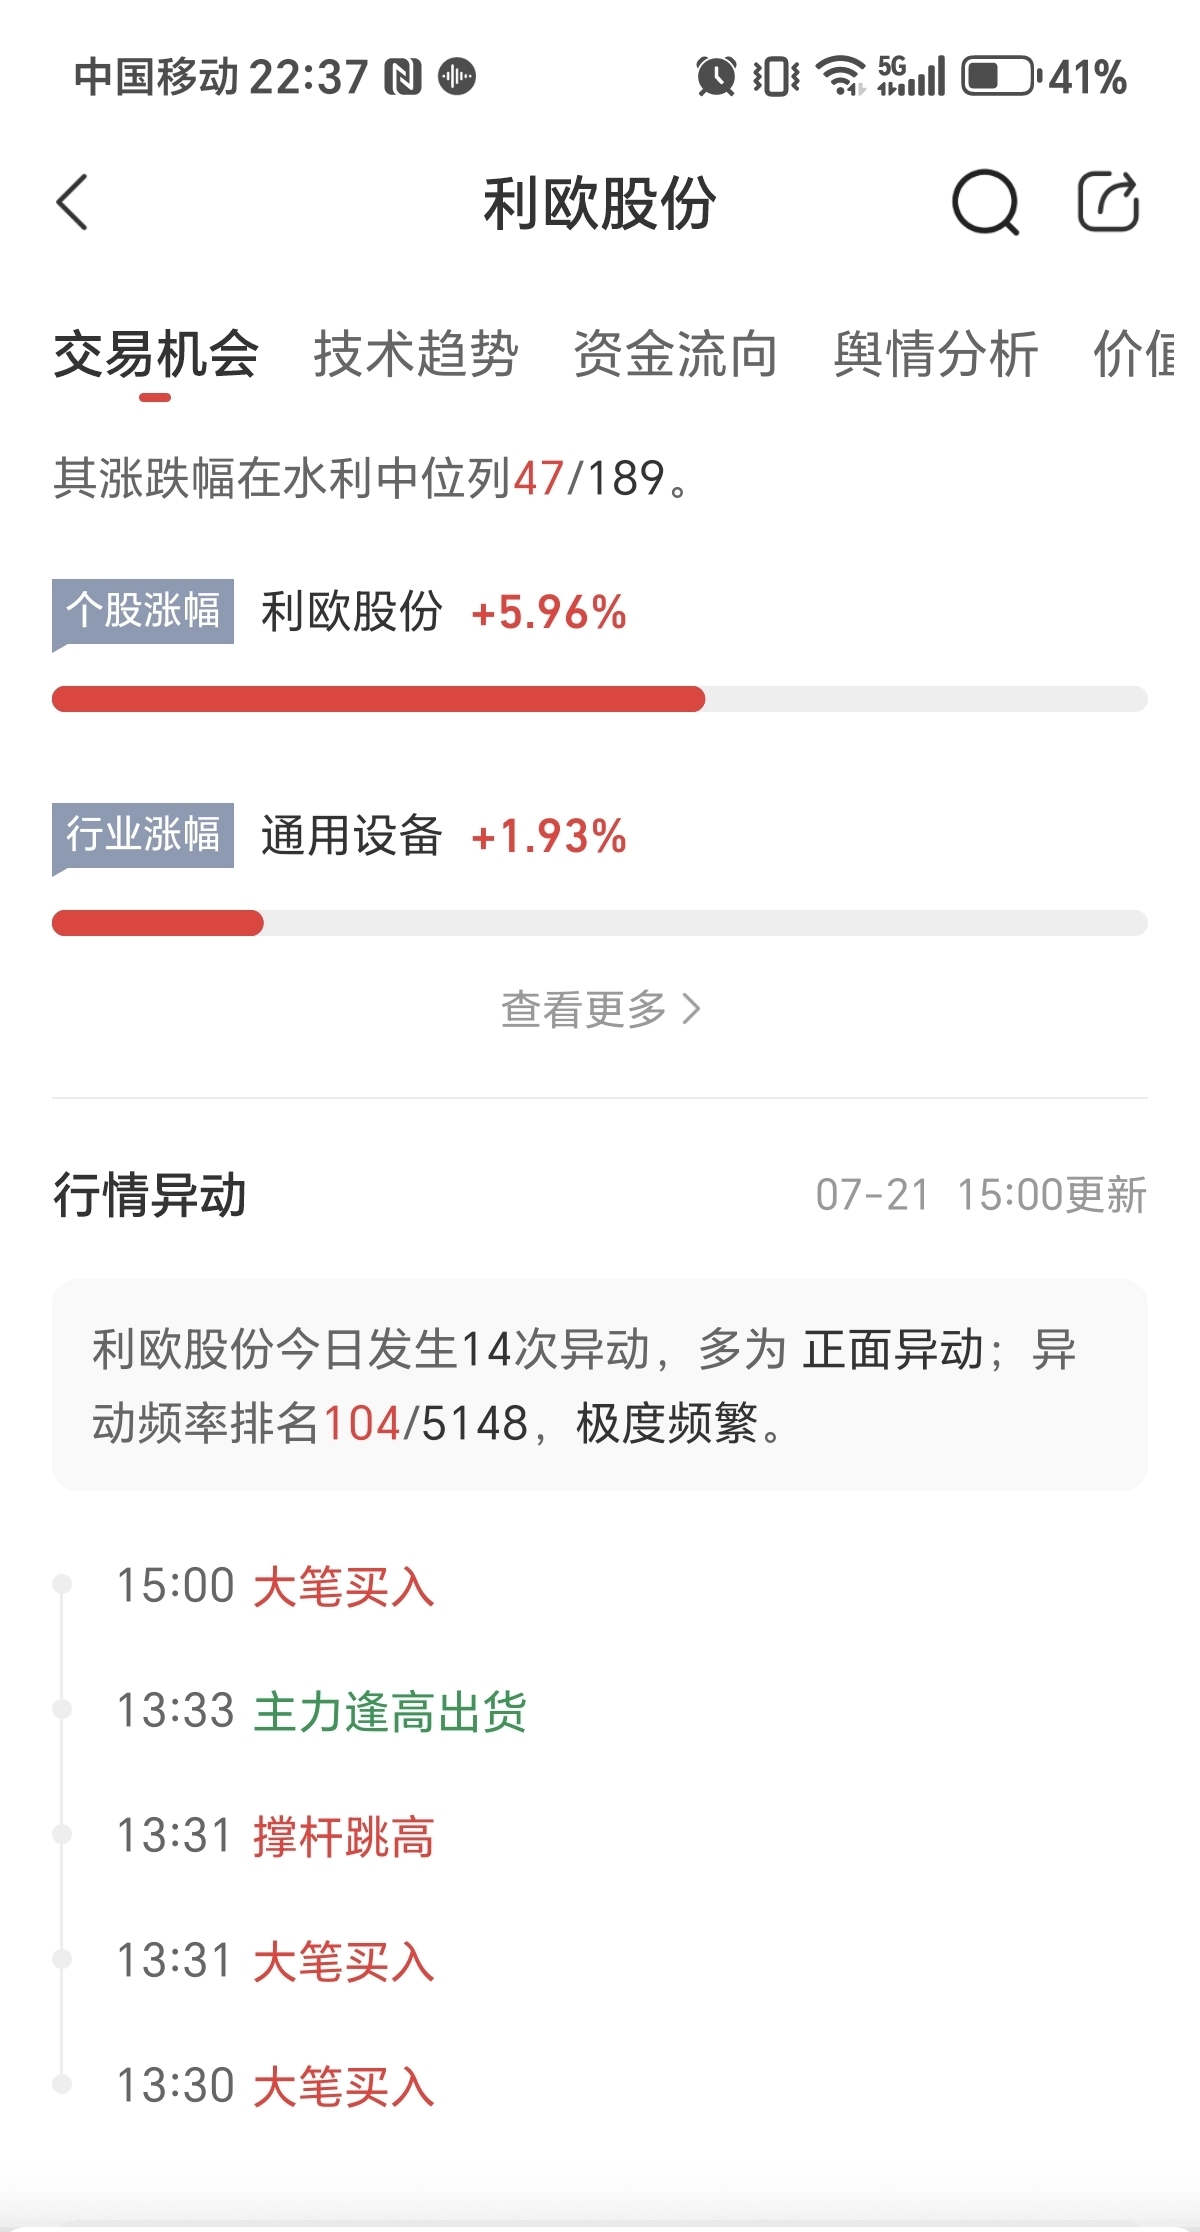
Task: Open the search magnifier icon
Action: [x=985, y=202]
